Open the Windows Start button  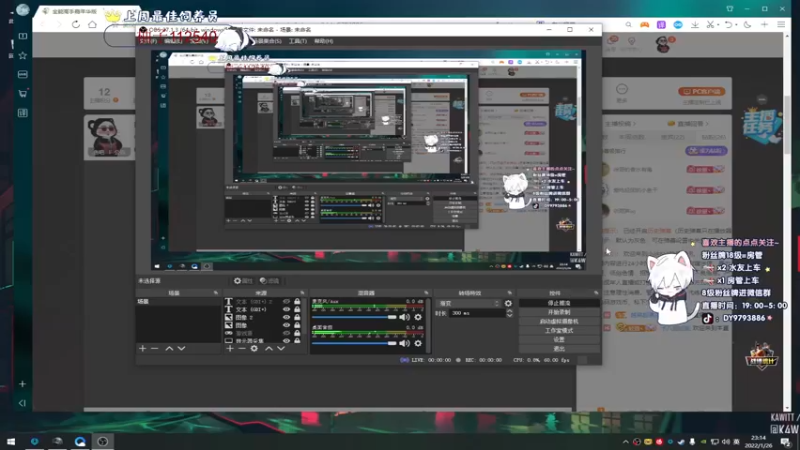coord(11,442)
